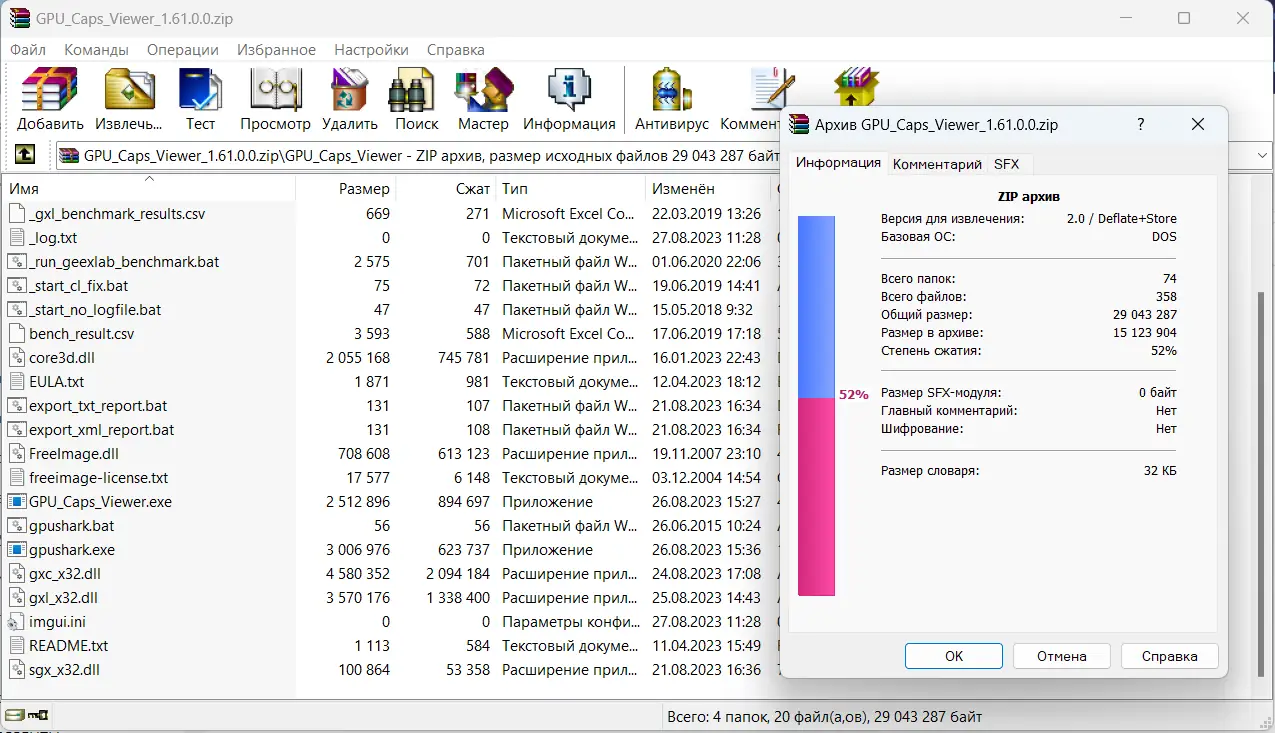Sort by the Тип column header
Screen dimensions: 1275x733
pyautogui.click(x=571, y=188)
